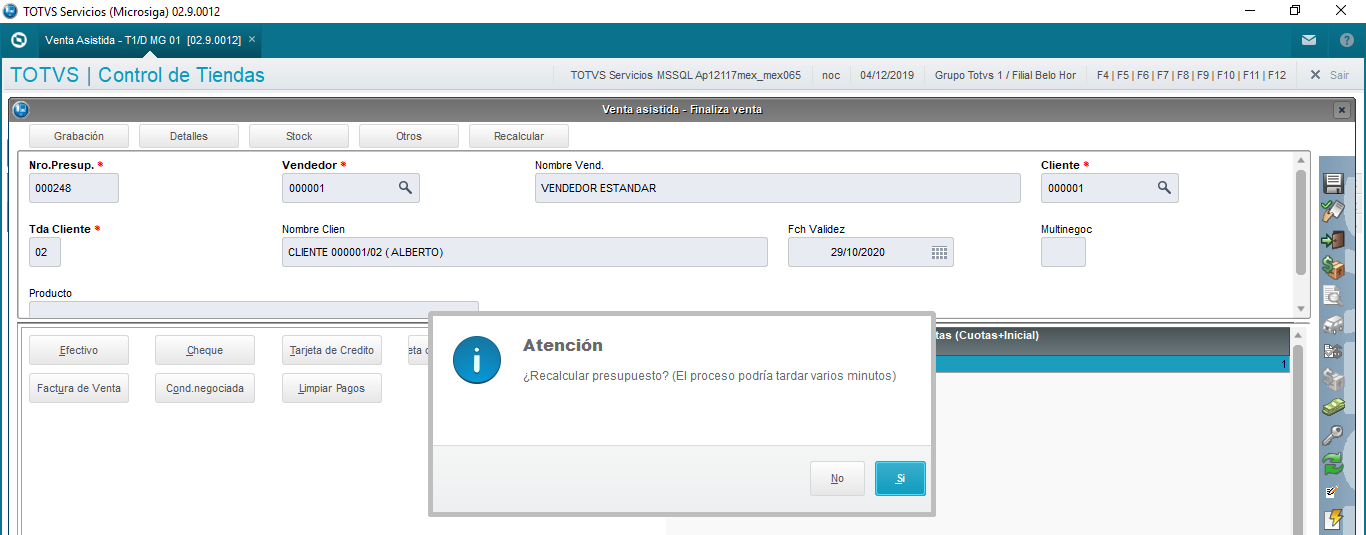1366x535 pixels.
Task: Select the highlighted blue row in Cuotas table
Action: click(x=1111, y=365)
